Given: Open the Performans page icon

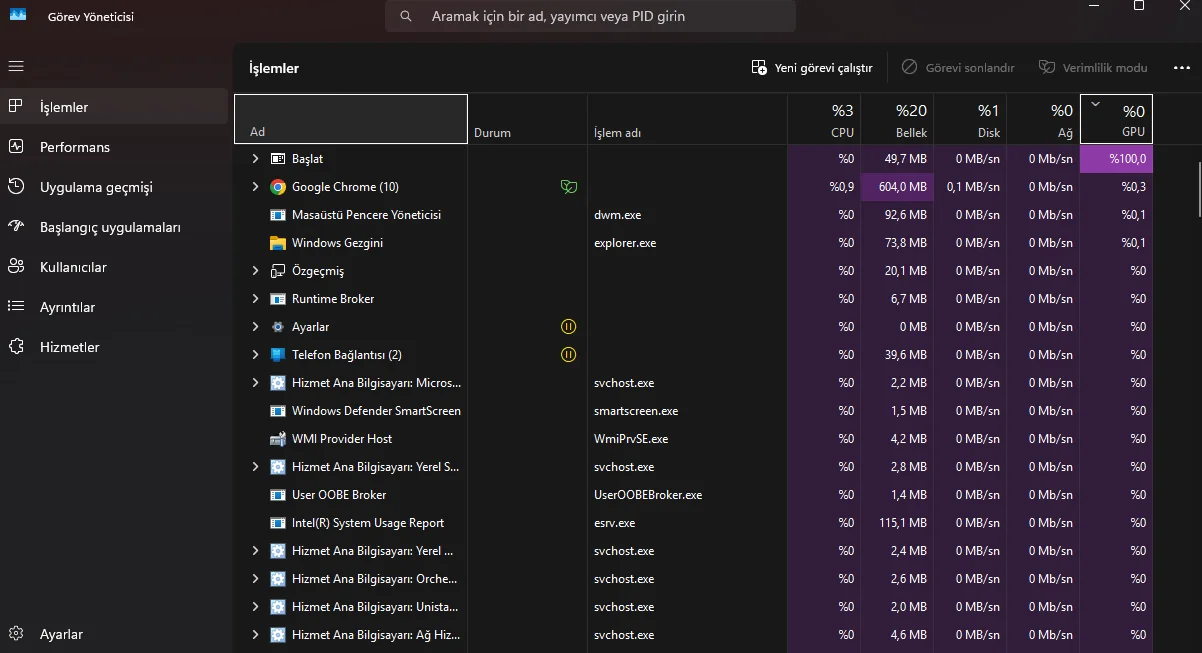Looking at the screenshot, I should tap(16, 147).
